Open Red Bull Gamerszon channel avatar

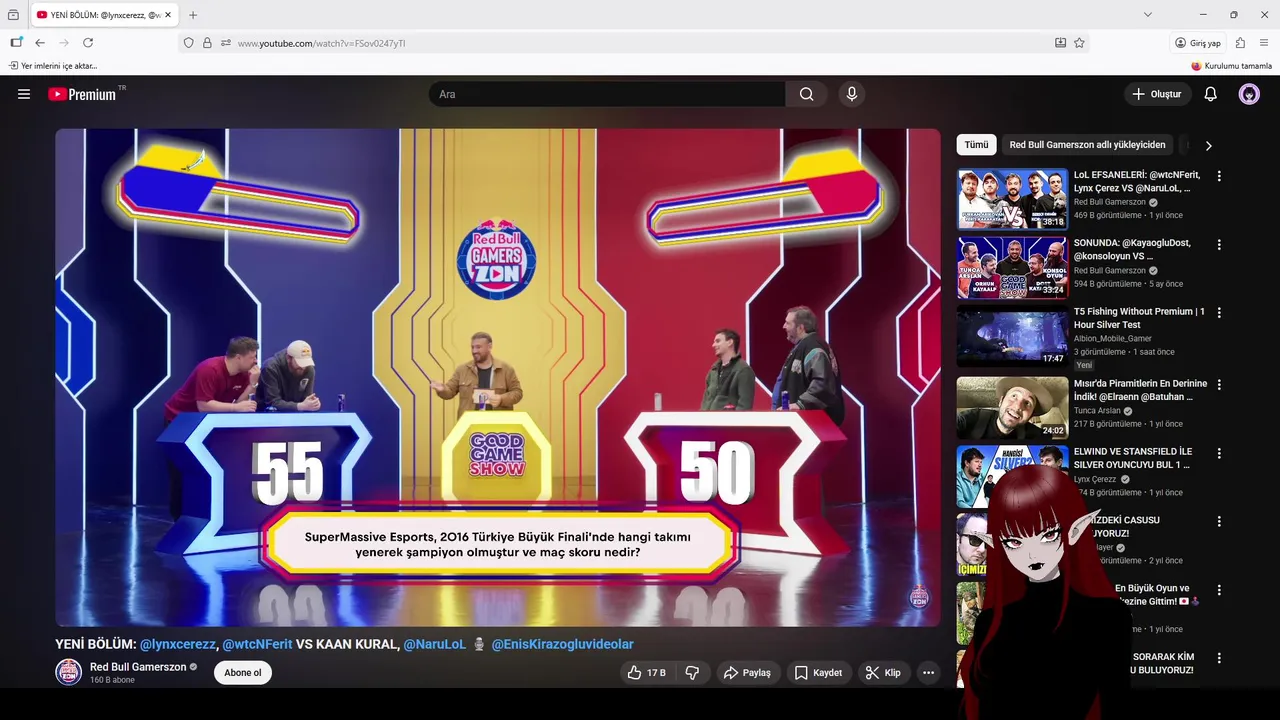pyautogui.click(x=68, y=672)
